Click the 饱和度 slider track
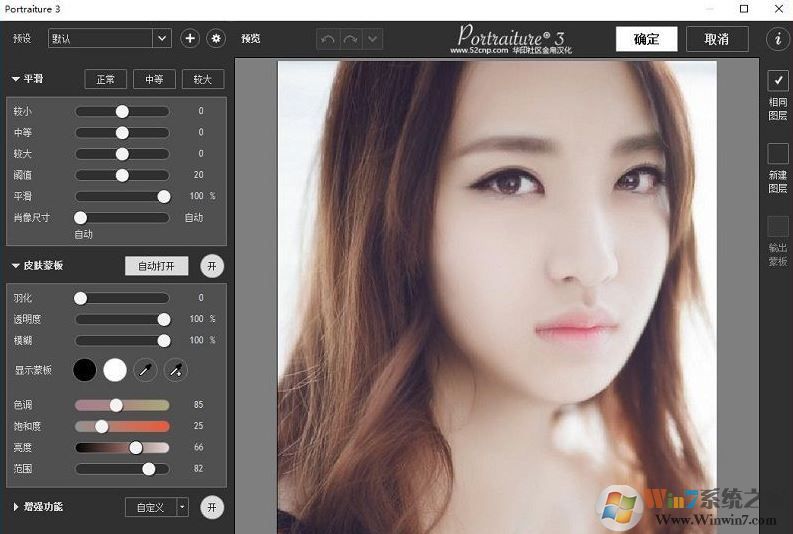793x534 pixels. point(122,426)
